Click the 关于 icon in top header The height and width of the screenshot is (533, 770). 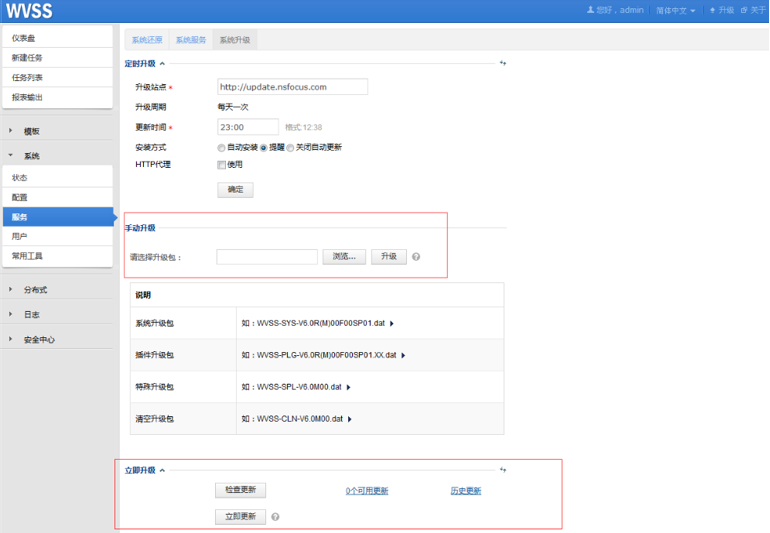coord(744,10)
